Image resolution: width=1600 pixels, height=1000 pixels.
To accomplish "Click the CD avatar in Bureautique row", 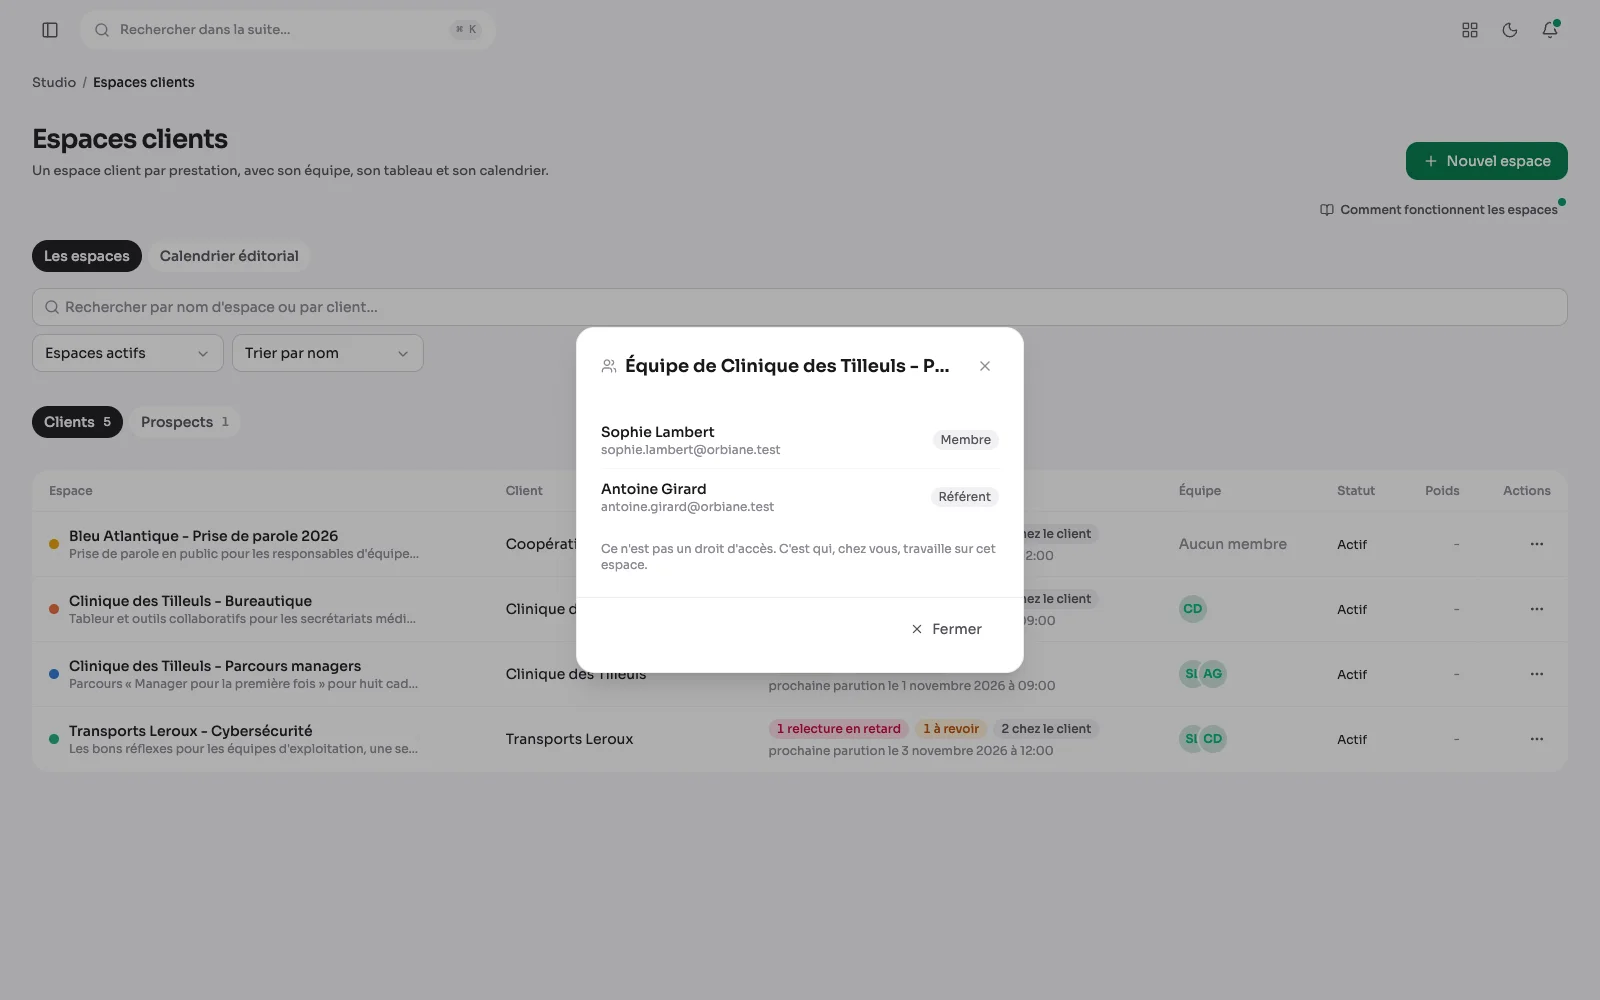I will [x=1192, y=609].
